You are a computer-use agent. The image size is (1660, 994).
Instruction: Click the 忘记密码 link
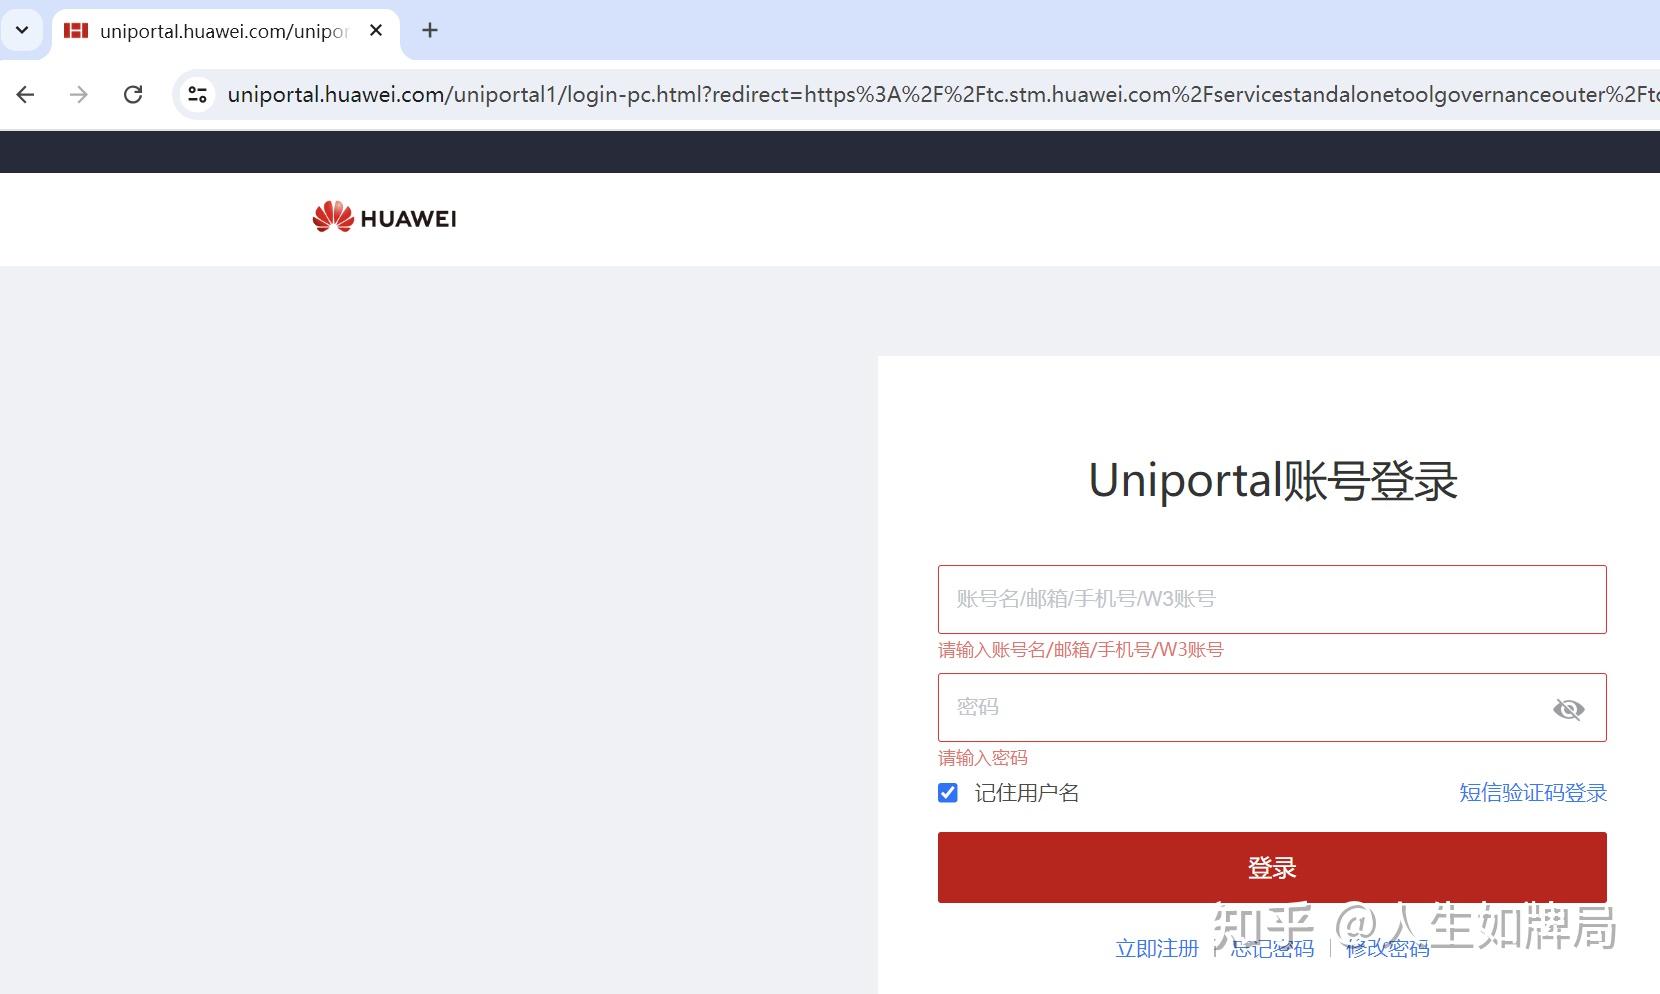(1272, 948)
